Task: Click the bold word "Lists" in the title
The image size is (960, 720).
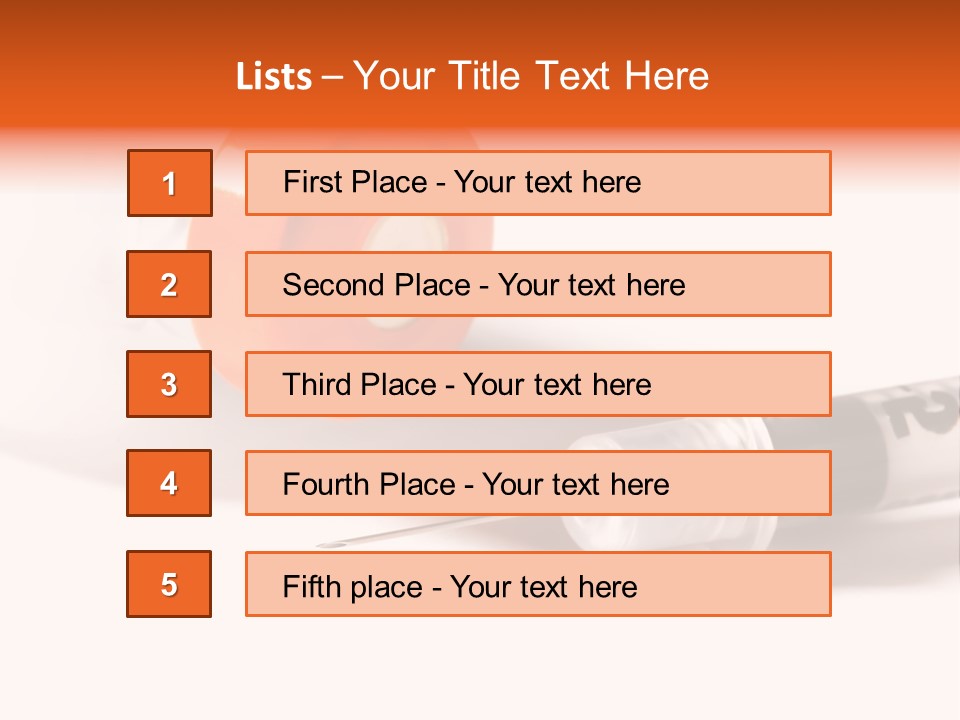Action: click(x=274, y=77)
